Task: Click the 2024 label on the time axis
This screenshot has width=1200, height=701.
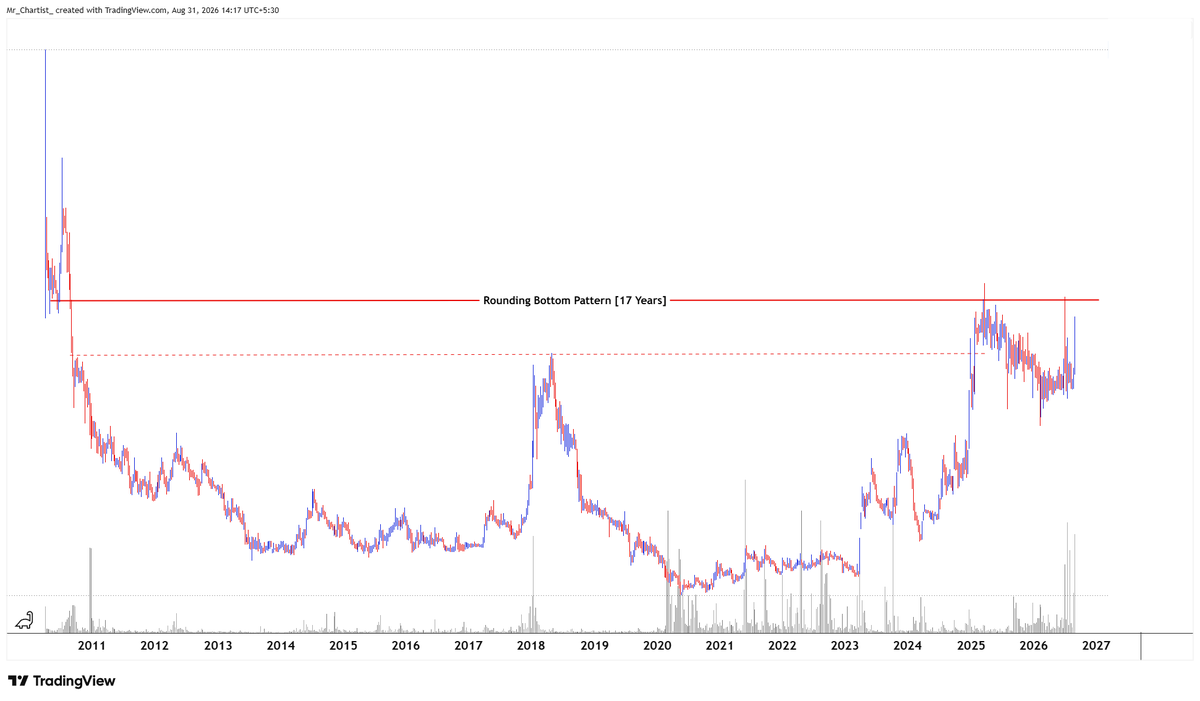Action: click(x=908, y=646)
